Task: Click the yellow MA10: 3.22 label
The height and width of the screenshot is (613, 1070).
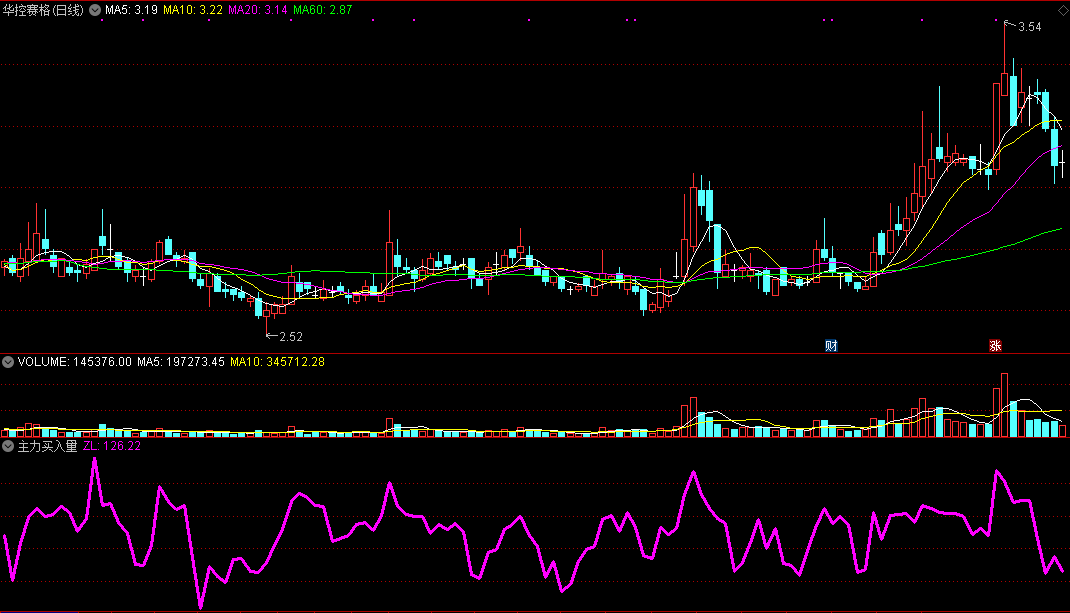Action: click(x=193, y=10)
